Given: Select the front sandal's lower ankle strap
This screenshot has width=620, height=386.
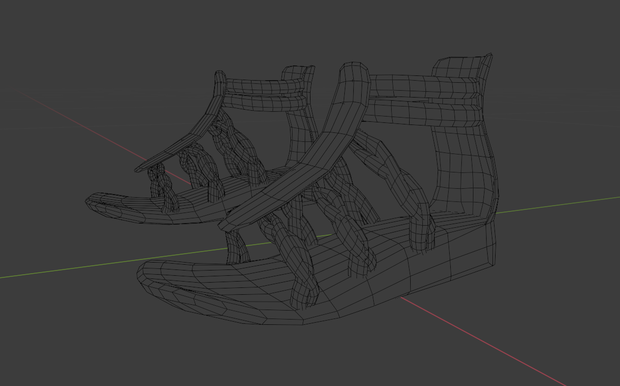Looking at the screenshot, I should (423, 113).
